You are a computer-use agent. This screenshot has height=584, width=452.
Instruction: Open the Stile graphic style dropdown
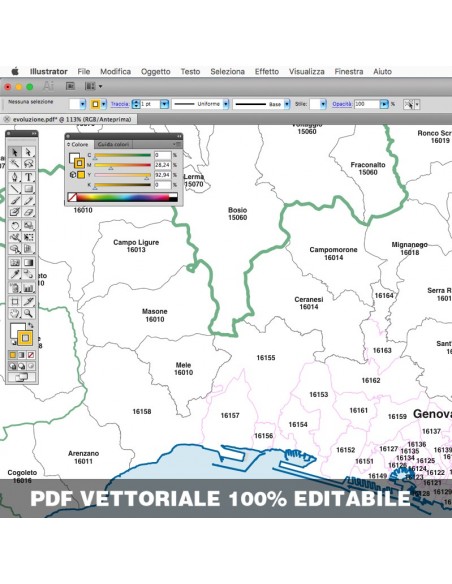click(323, 104)
